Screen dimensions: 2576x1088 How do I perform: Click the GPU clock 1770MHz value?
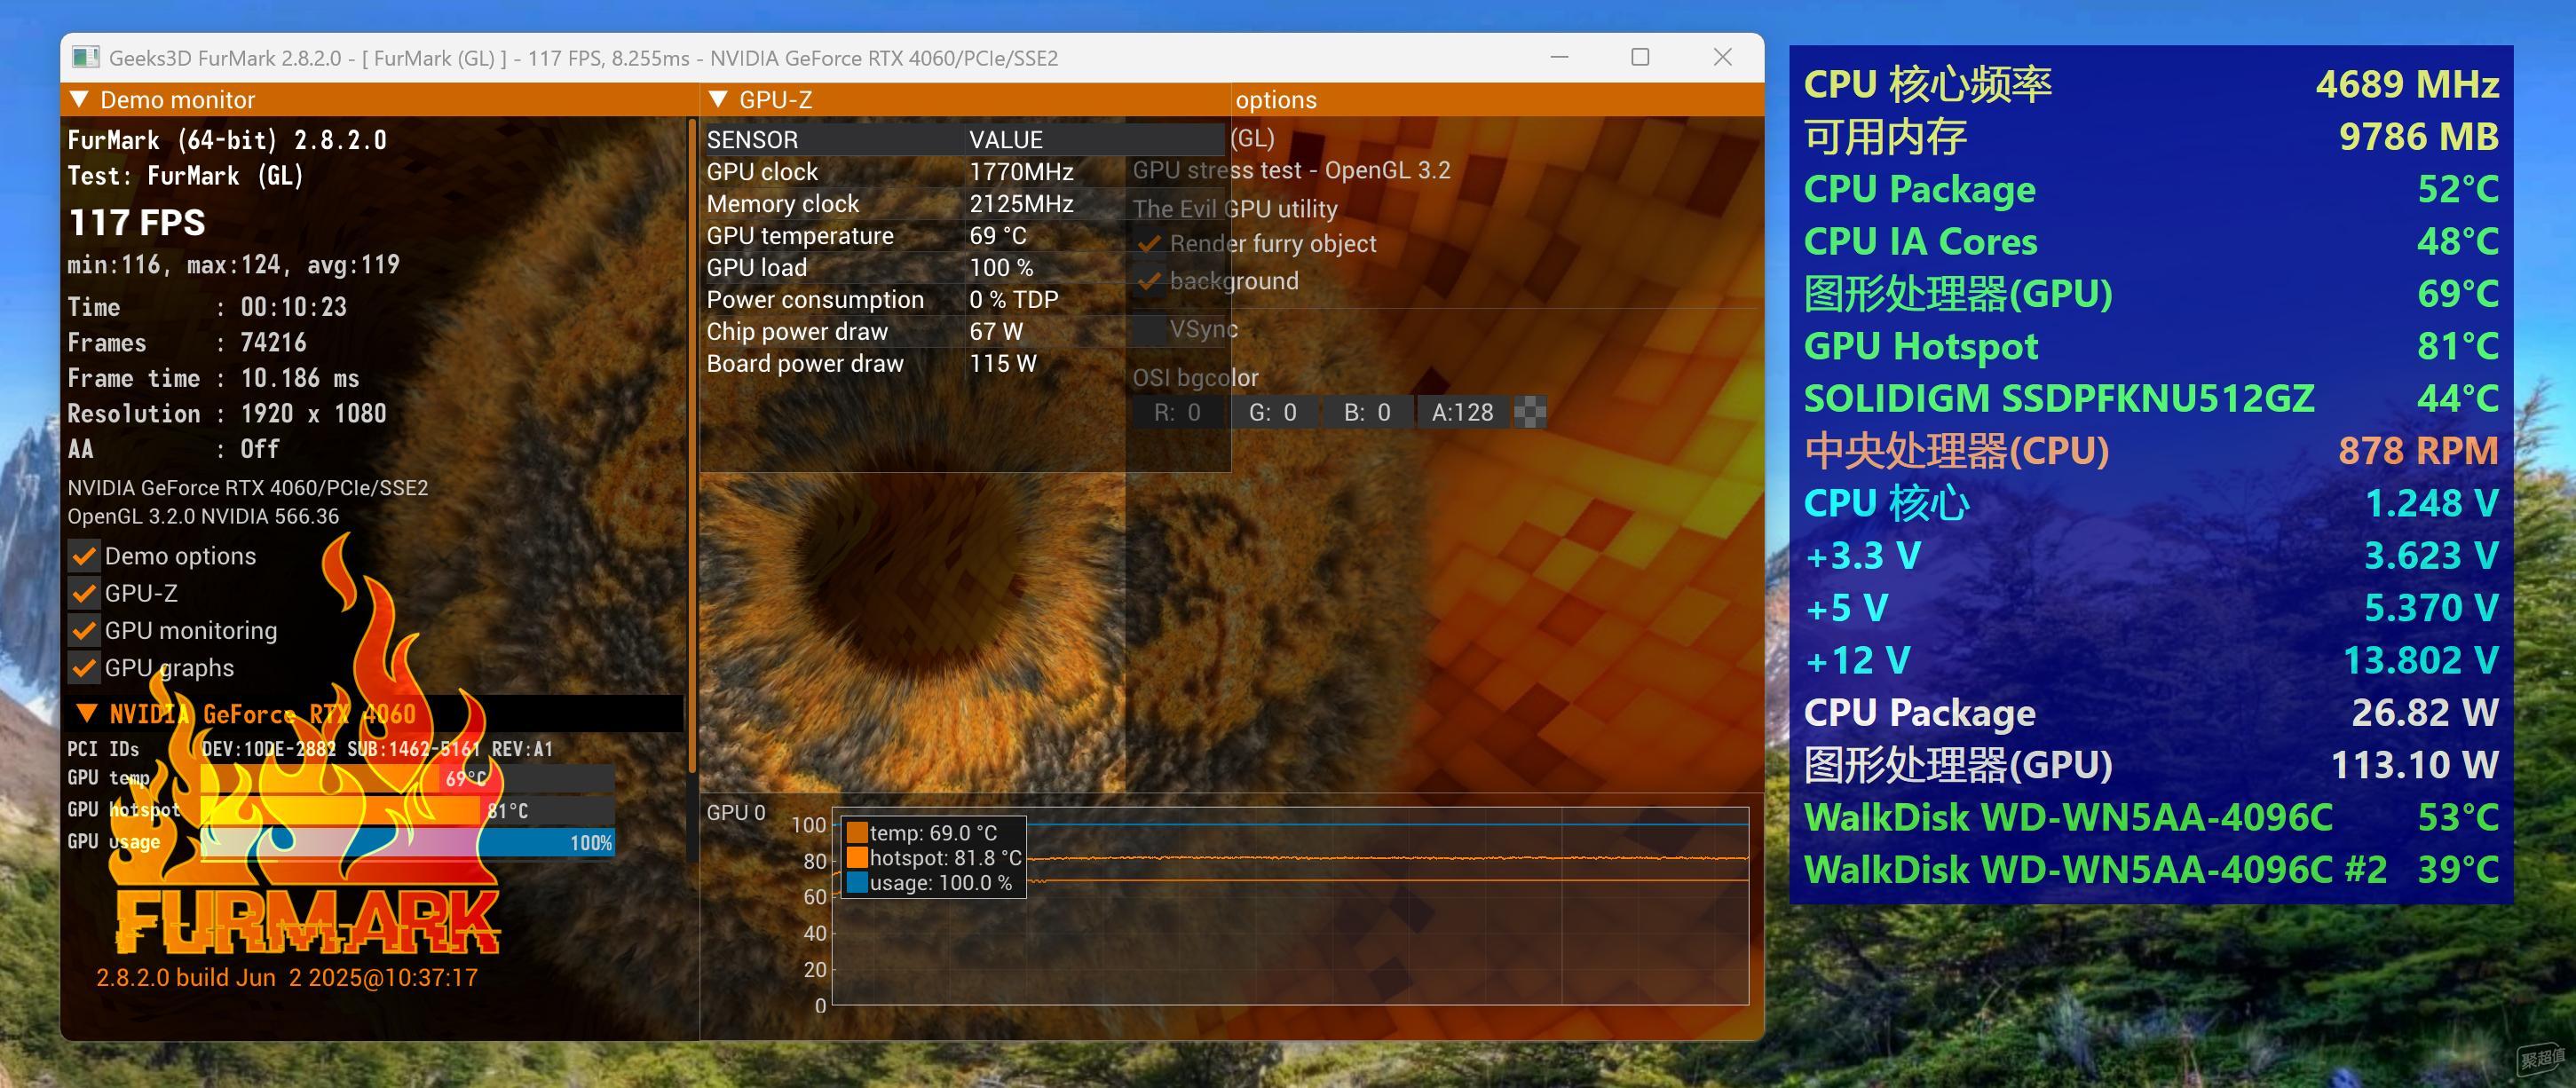tap(1021, 172)
